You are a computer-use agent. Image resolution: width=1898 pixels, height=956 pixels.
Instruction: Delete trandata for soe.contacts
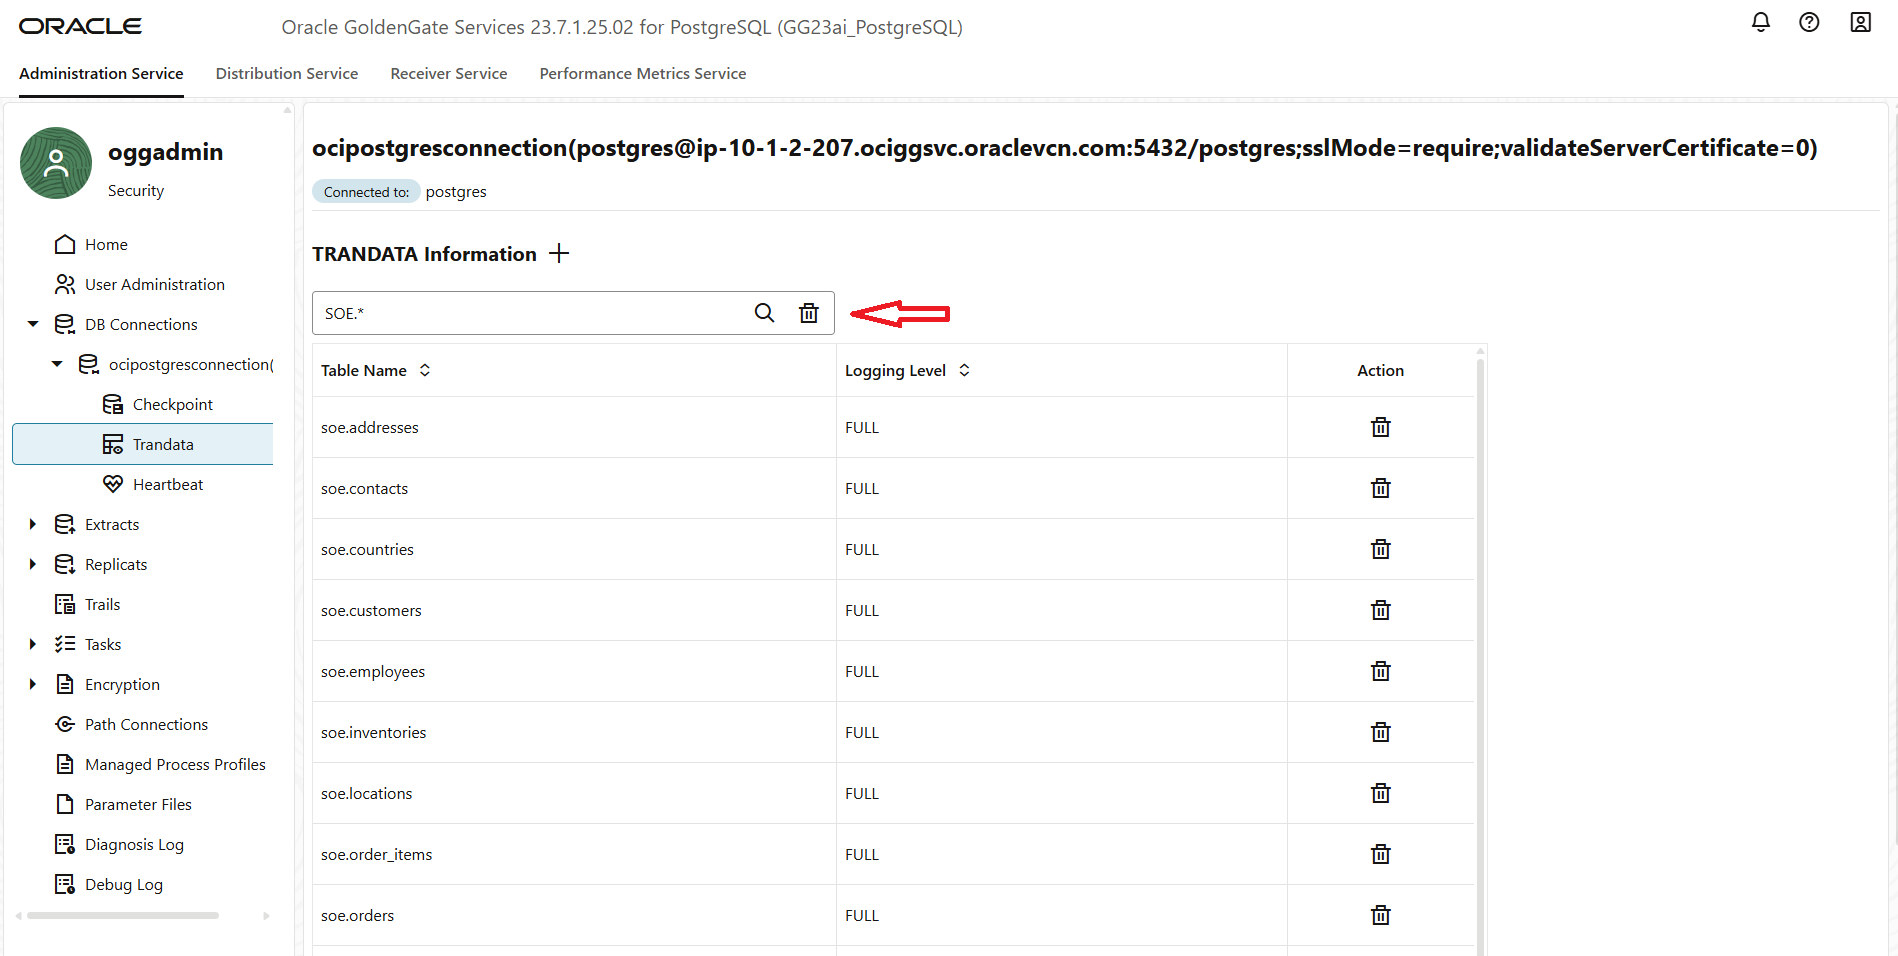[1381, 488]
